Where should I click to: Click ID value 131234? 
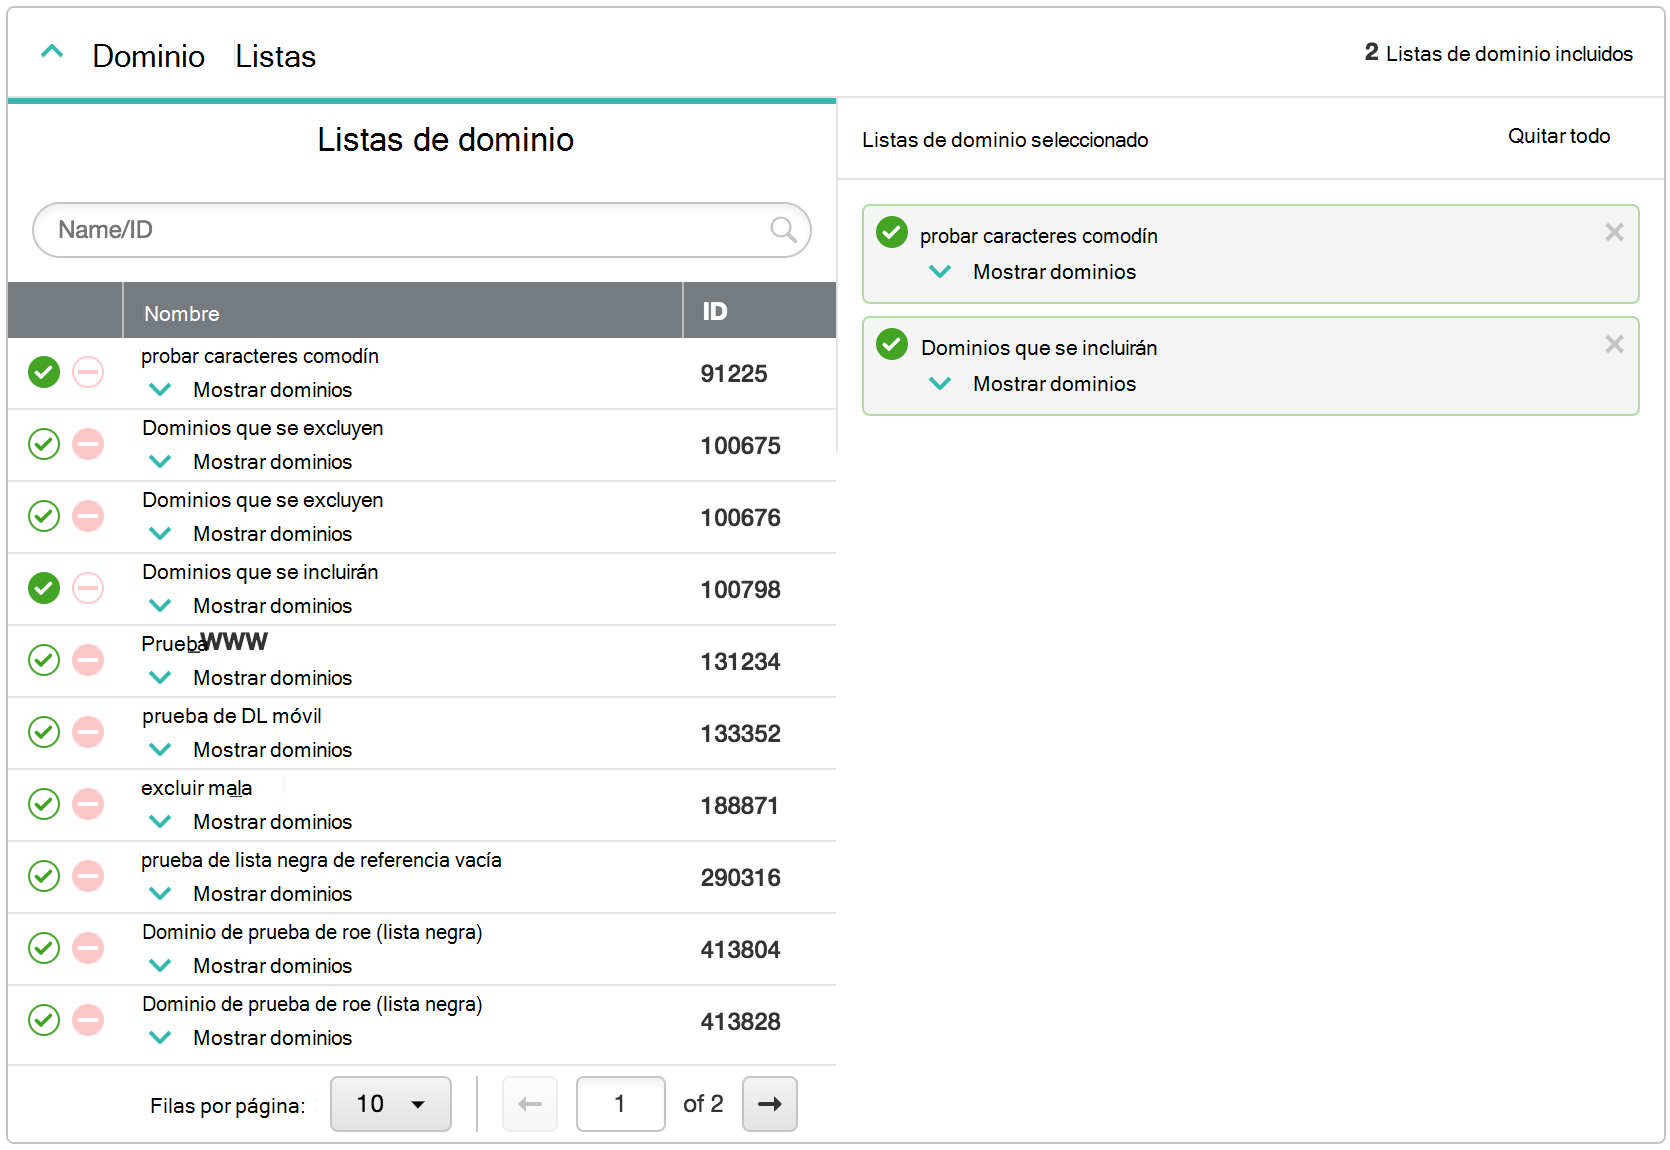click(740, 662)
